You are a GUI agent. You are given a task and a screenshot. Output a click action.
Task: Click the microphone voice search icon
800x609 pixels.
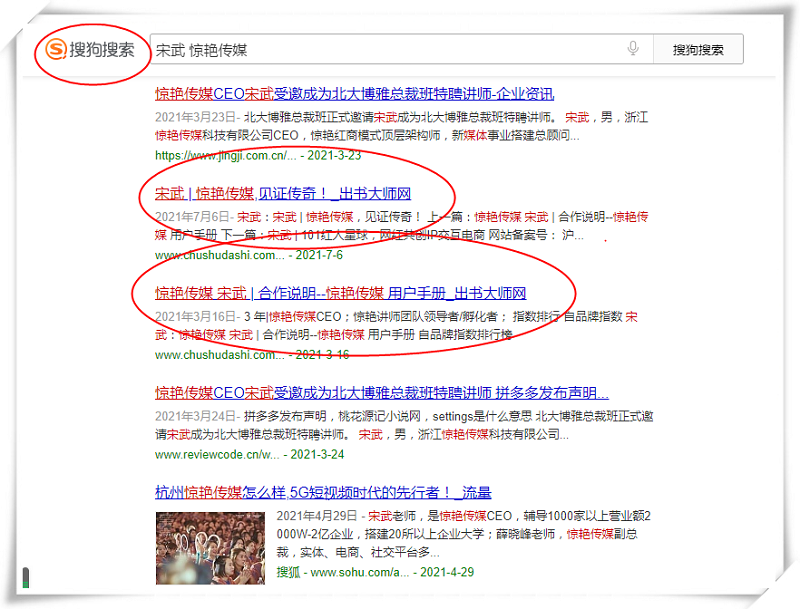pyautogui.click(x=633, y=49)
